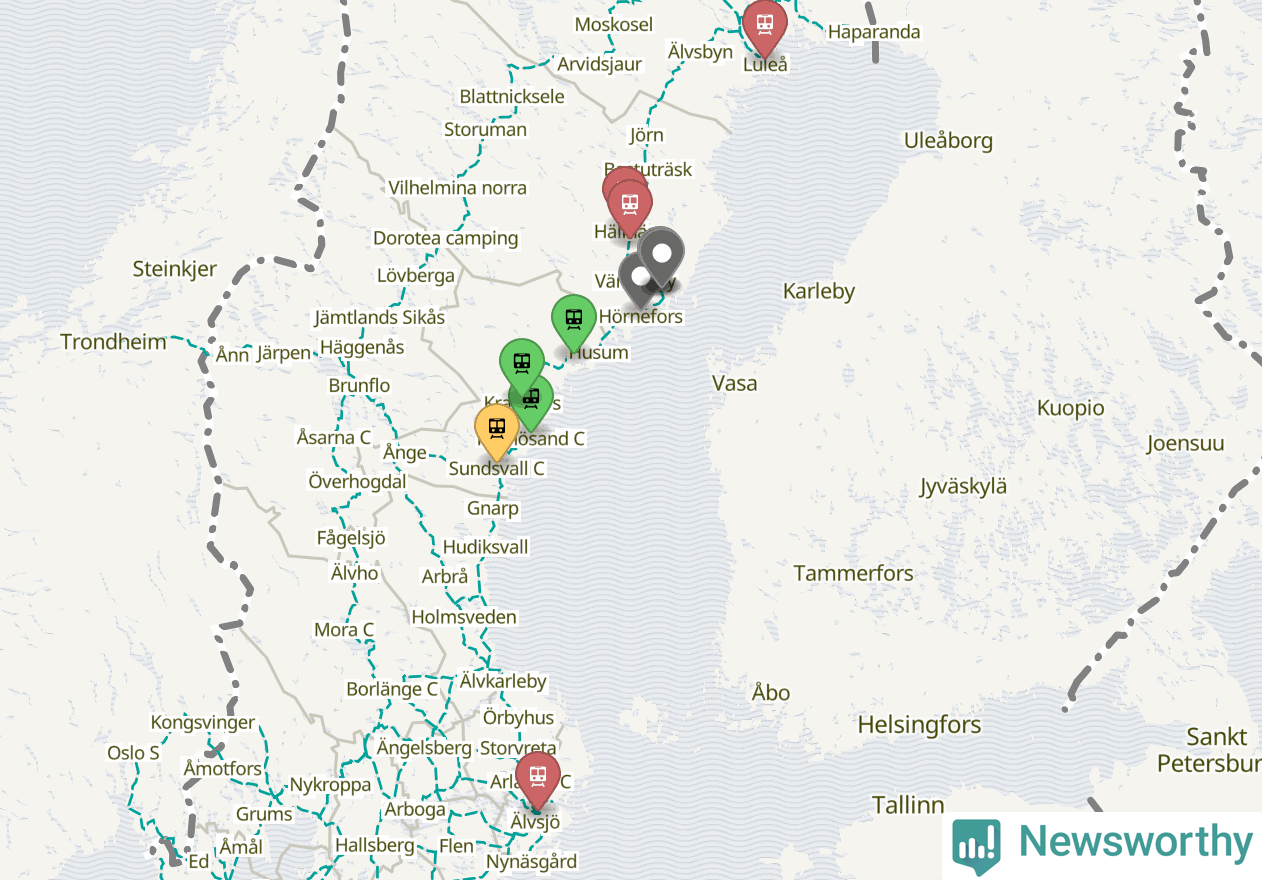Click the red train marker at Luleå
The image size is (1262, 880).
[x=765, y=26]
